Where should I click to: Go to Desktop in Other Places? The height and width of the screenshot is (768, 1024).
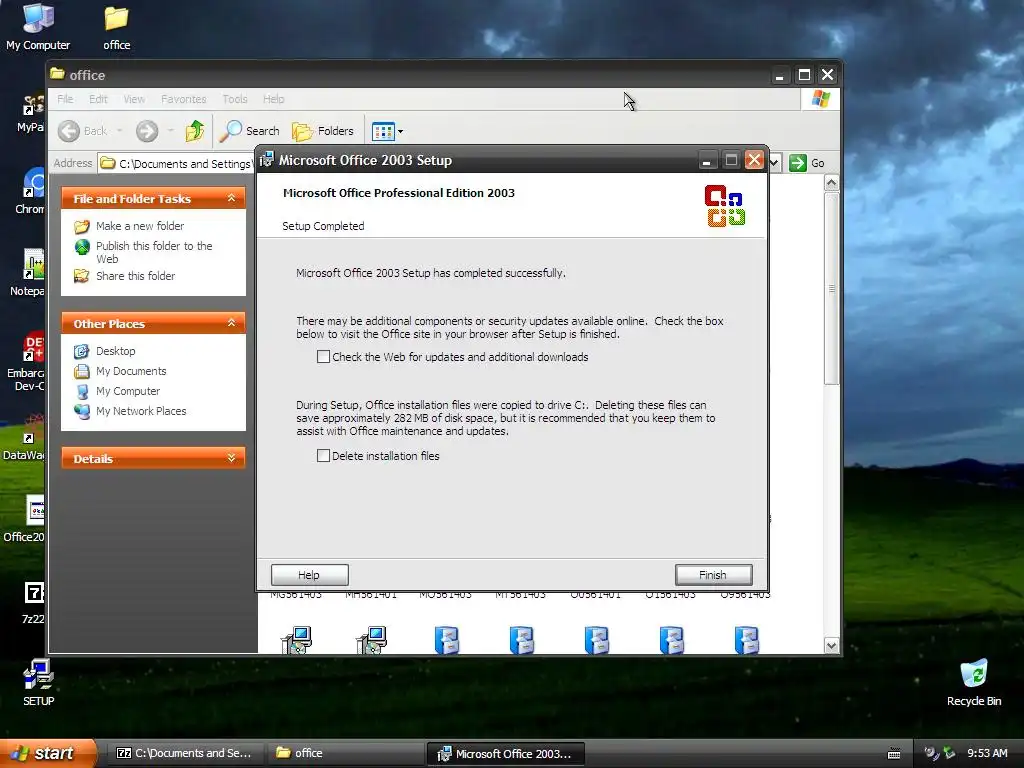[116, 351]
